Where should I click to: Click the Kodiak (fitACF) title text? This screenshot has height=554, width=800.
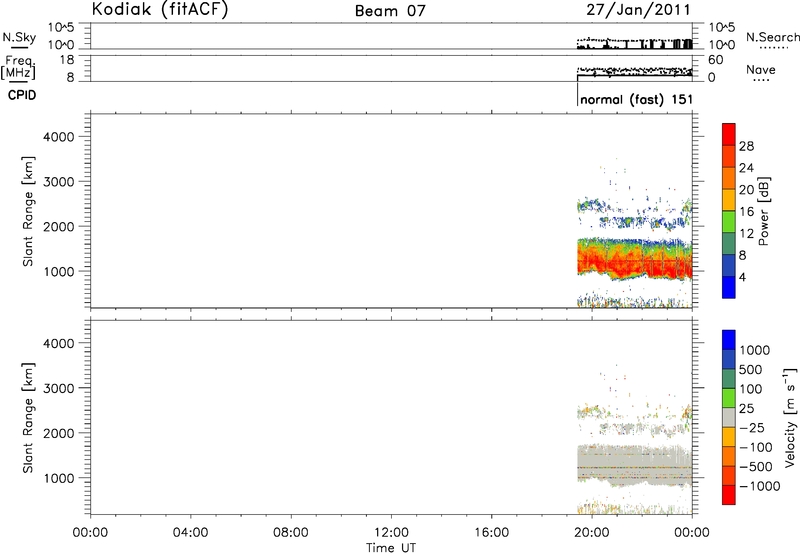pyautogui.click(x=160, y=9)
